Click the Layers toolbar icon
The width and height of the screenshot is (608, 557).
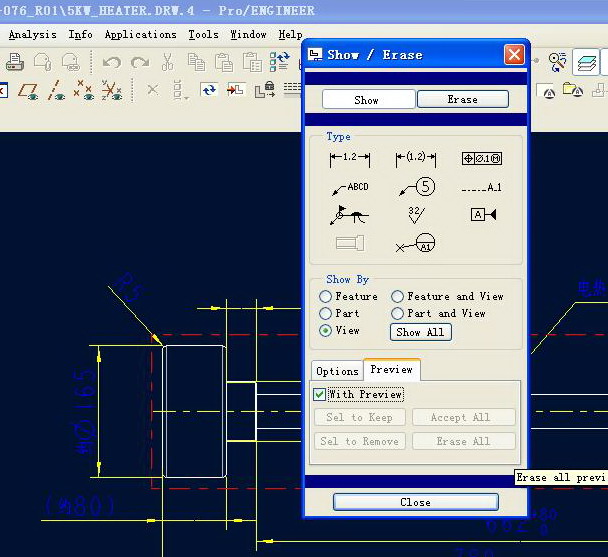click(x=586, y=62)
